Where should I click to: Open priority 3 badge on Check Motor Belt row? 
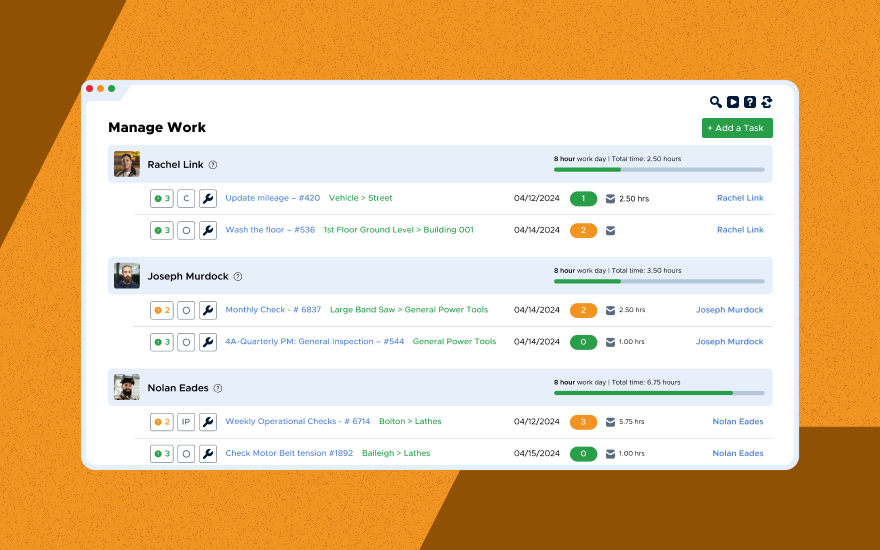tap(162, 454)
